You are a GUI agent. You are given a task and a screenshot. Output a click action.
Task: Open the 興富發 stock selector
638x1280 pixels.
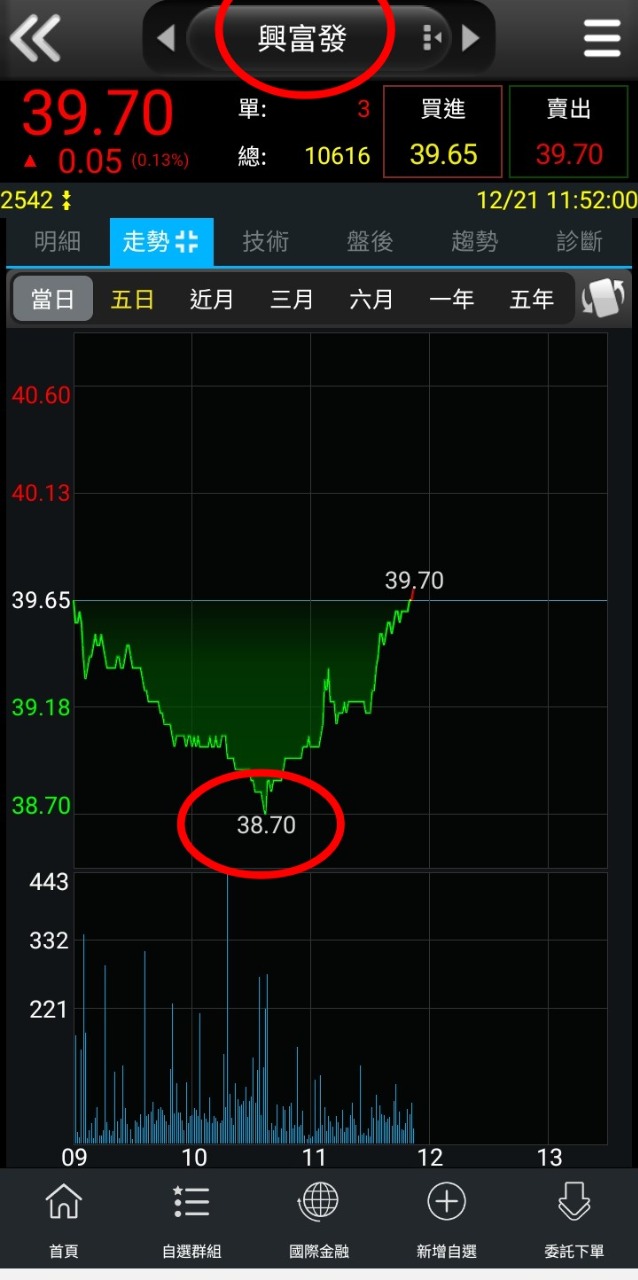point(302,39)
